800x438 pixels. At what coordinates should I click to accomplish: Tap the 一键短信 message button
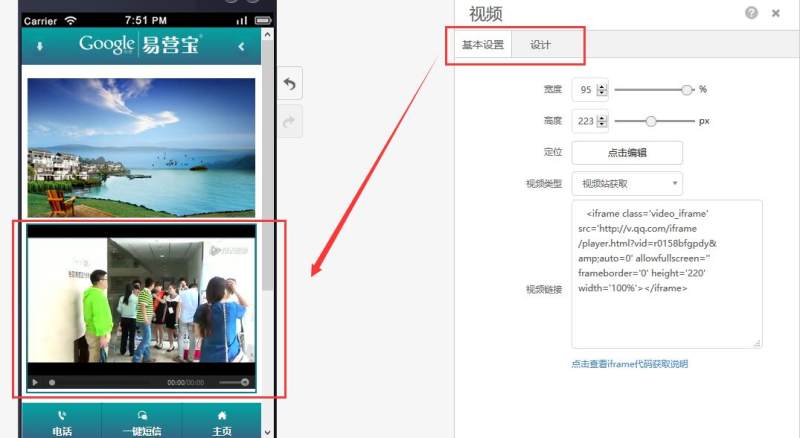point(142,423)
